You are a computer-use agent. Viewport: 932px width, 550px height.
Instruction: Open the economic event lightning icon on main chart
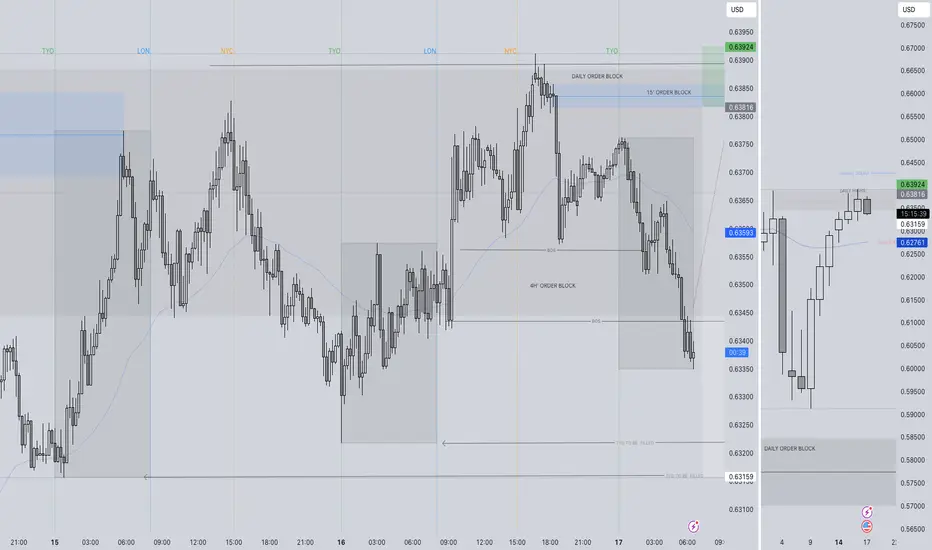[694, 526]
